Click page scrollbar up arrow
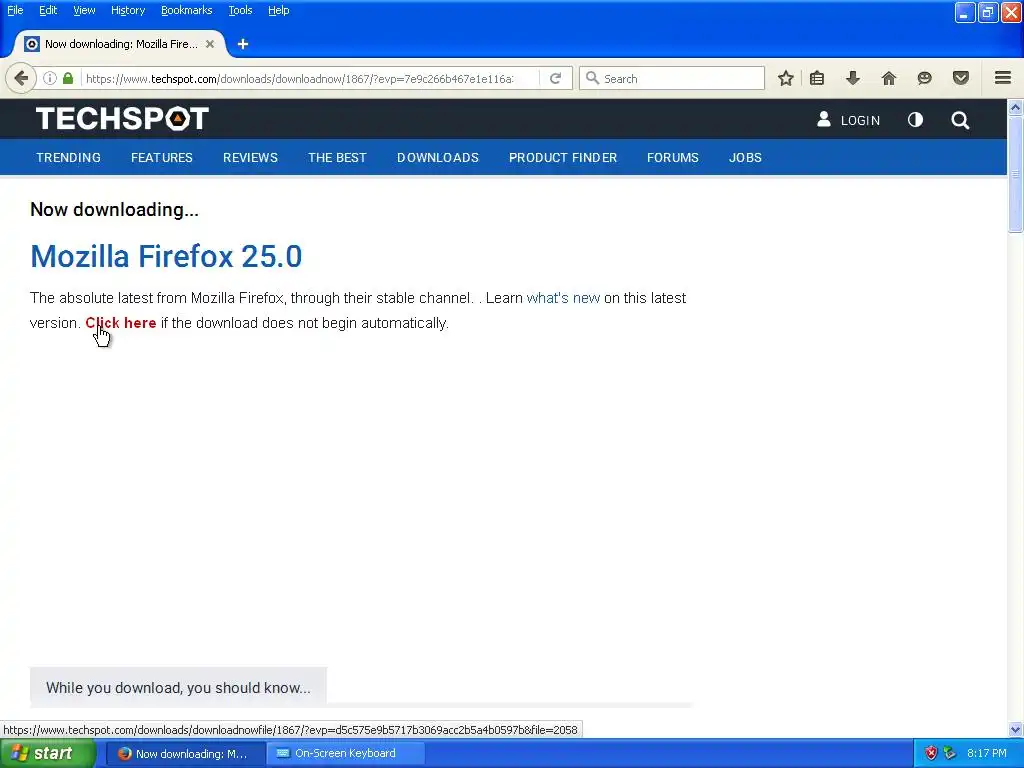This screenshot has height=768, width=1024. (x=1016, y=106)
